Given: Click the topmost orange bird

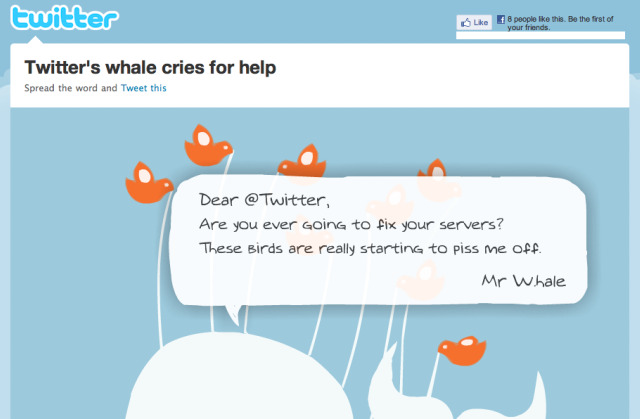Looking at the screenshot, I should click(x=208, y=145).
